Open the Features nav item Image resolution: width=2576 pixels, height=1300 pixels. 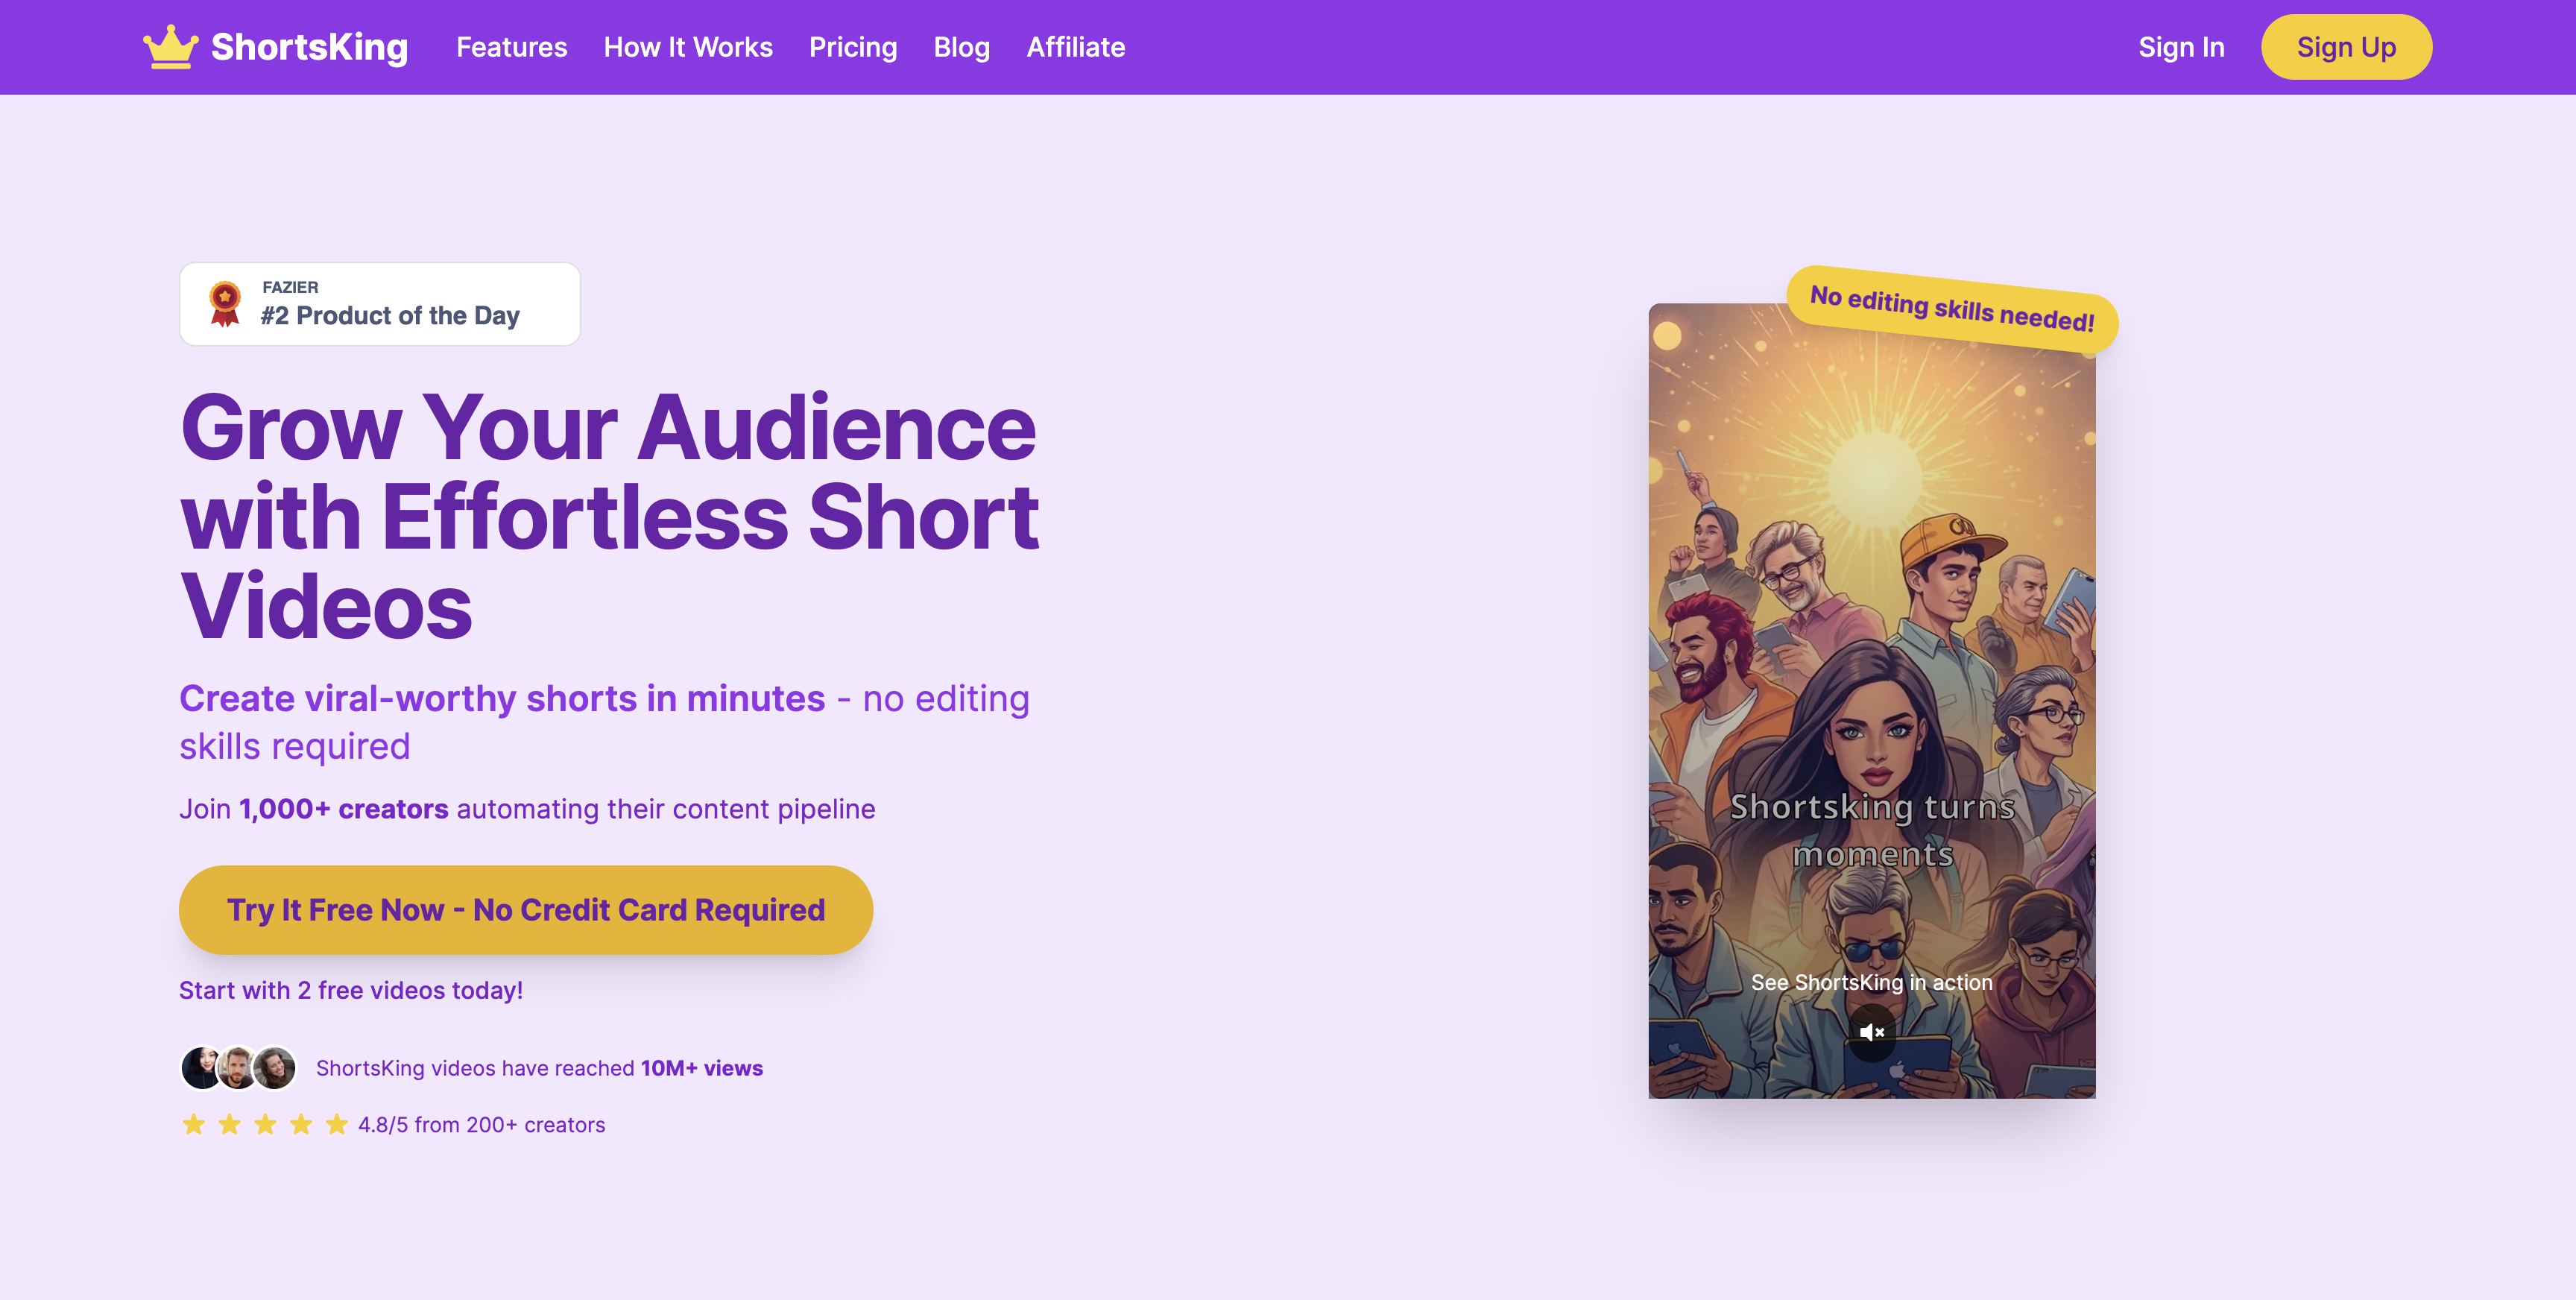511,47
